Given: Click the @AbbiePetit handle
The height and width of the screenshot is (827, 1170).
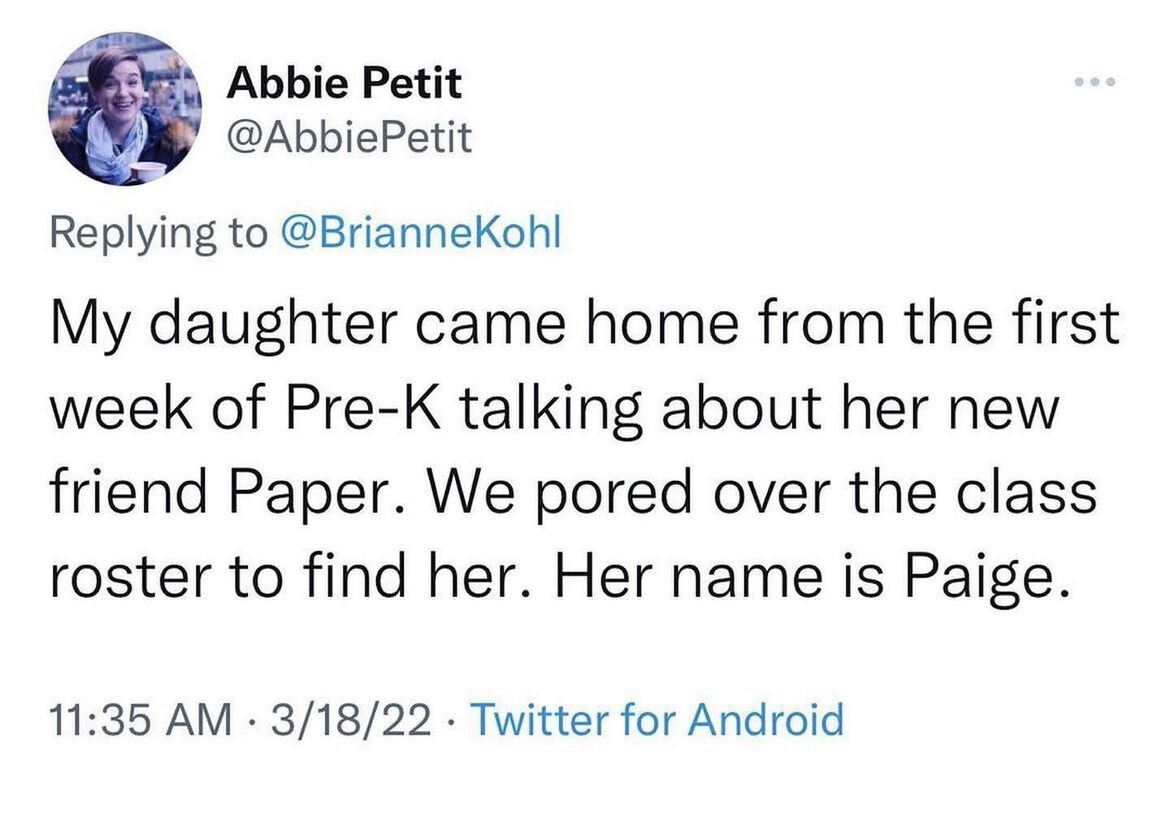Looking at the screenshot, I should [349, 137].
